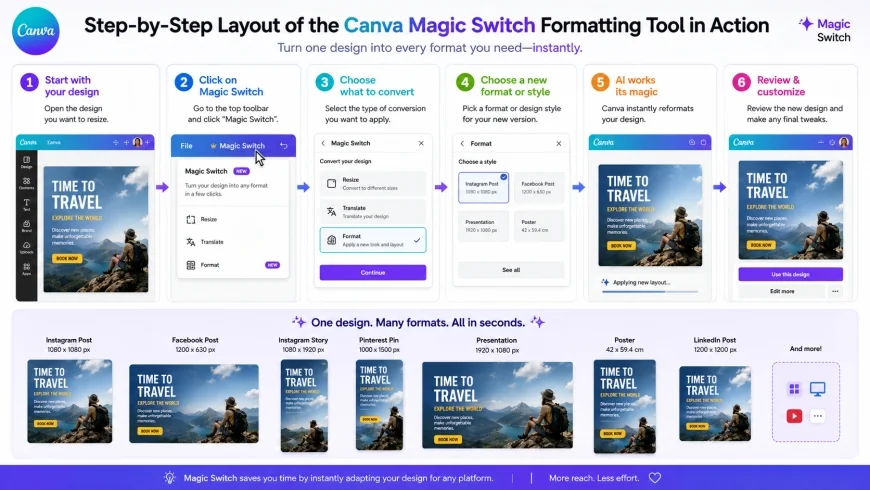Open the File menu

point(186,145)
